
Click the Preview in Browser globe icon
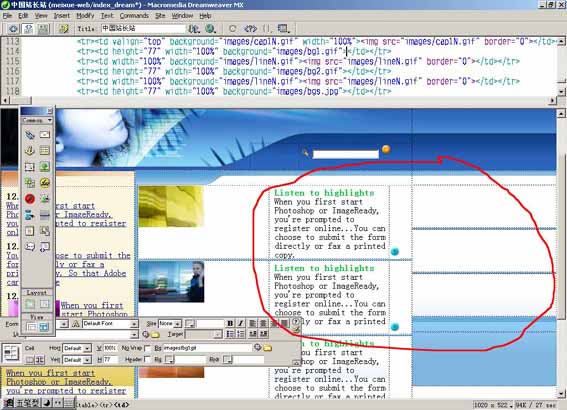210,29
